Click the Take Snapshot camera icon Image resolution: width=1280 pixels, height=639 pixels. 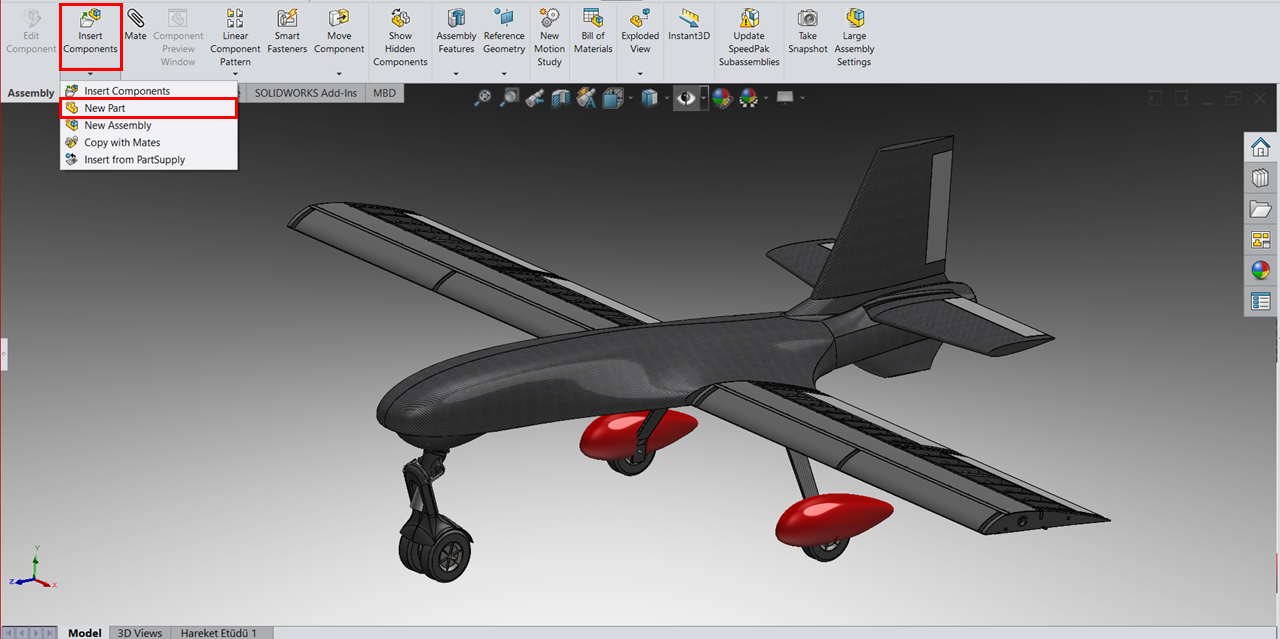point(807,33)
